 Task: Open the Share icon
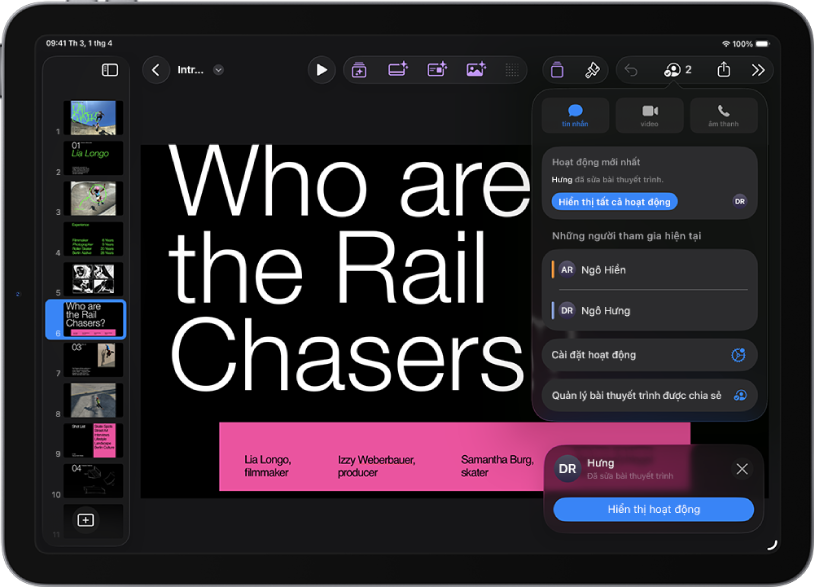pos(724,70)
